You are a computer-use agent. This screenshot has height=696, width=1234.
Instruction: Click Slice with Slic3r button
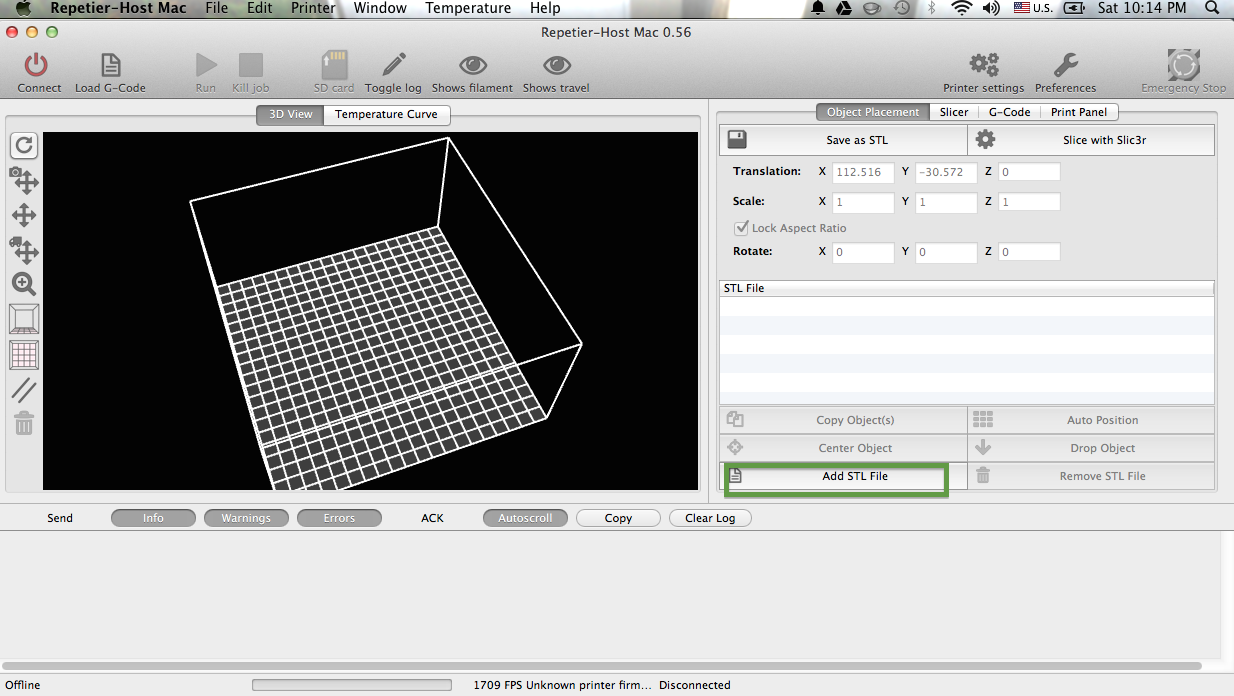coord(1091,140)
